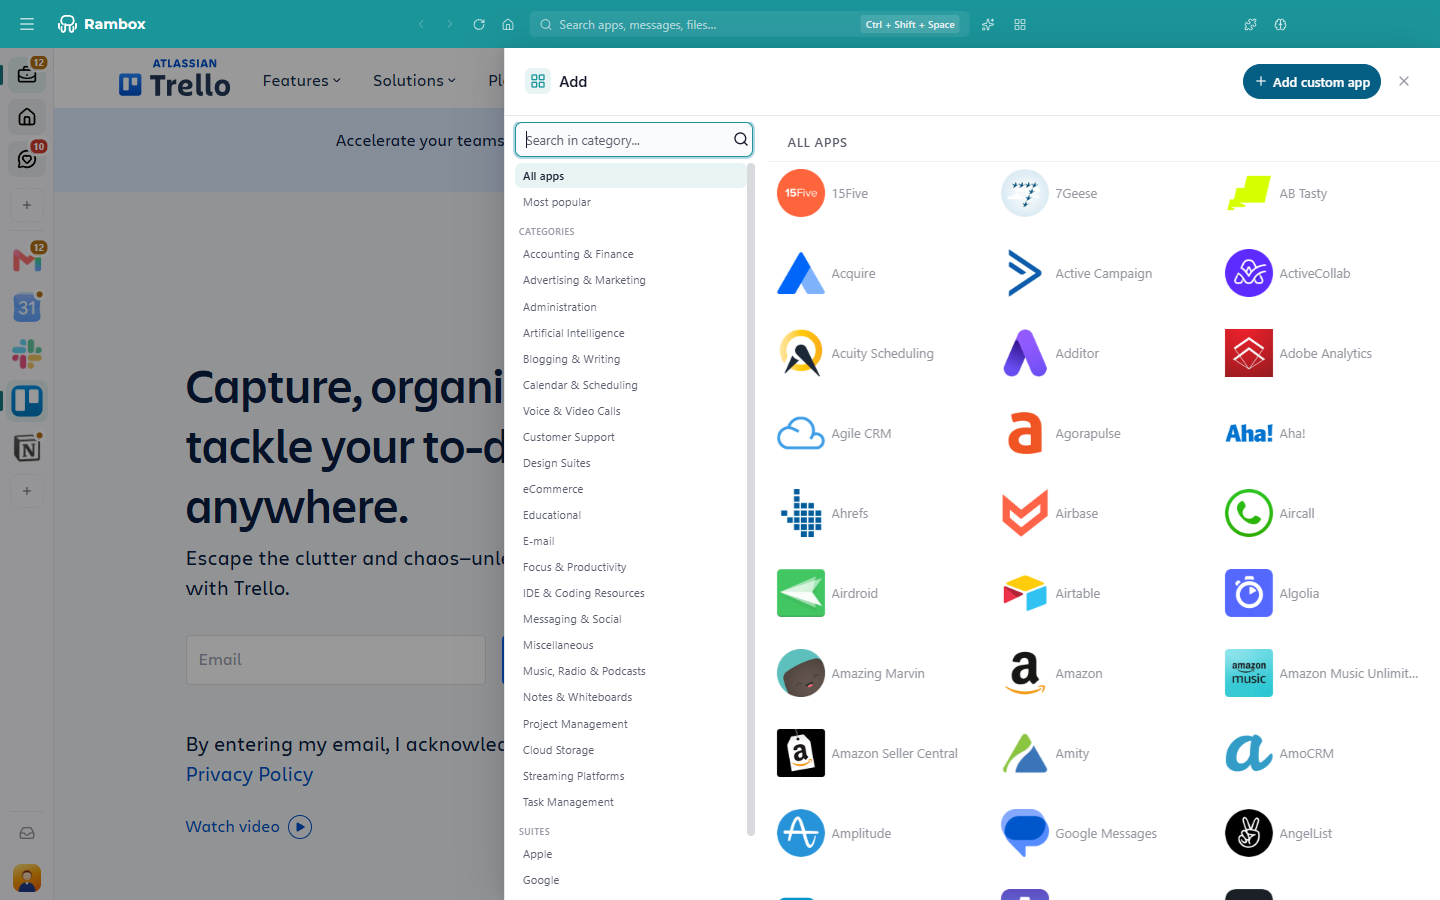The width and height of the screenshot is (1440, 900).
Task: Choose Artificial Intelligence category
Action: [630, 333]
